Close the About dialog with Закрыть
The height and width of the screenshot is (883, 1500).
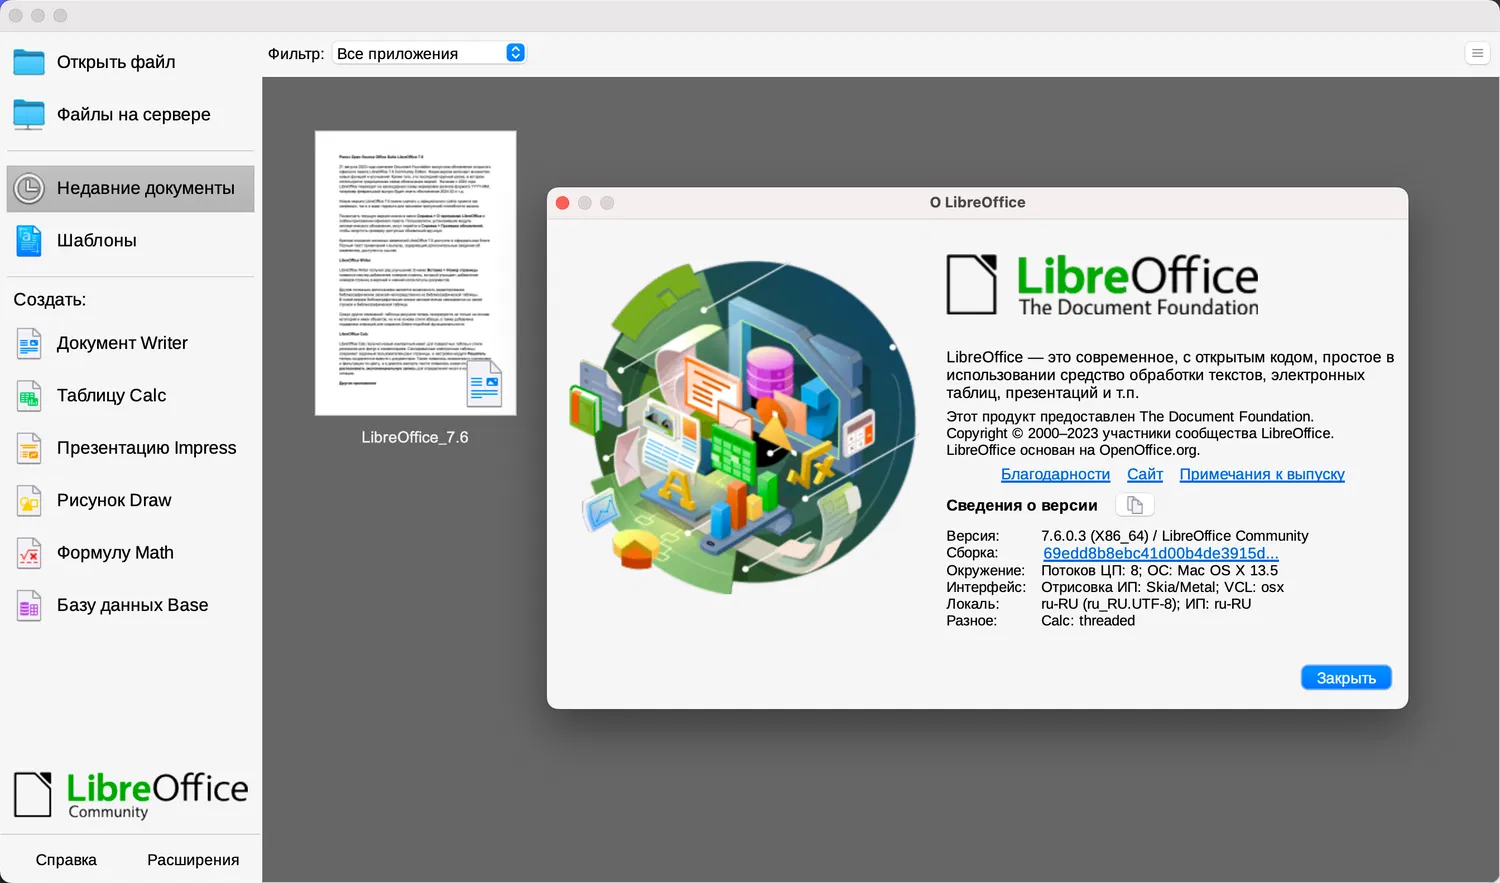coord(1346,678)
